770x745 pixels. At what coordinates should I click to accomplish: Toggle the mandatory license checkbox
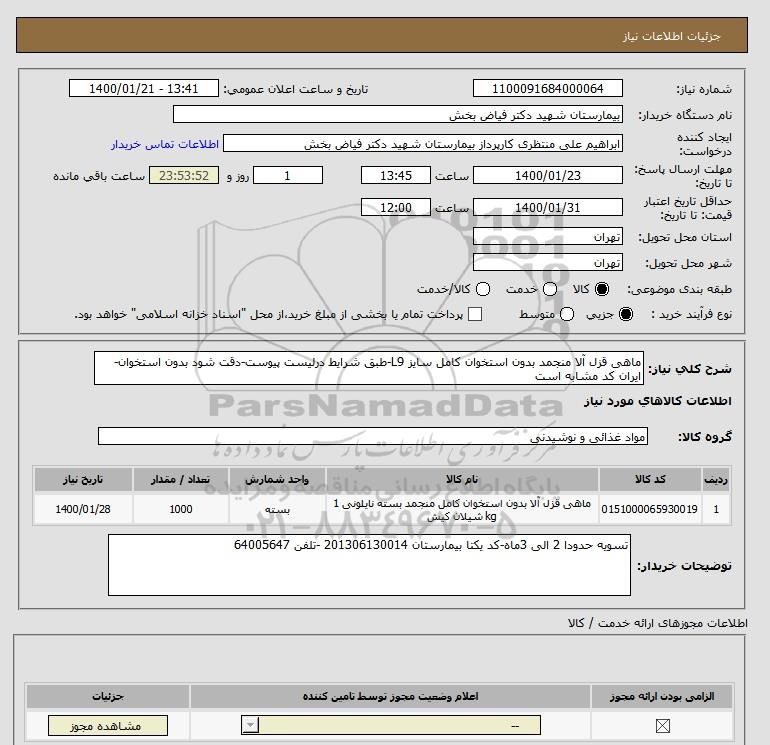coord(662,725)
